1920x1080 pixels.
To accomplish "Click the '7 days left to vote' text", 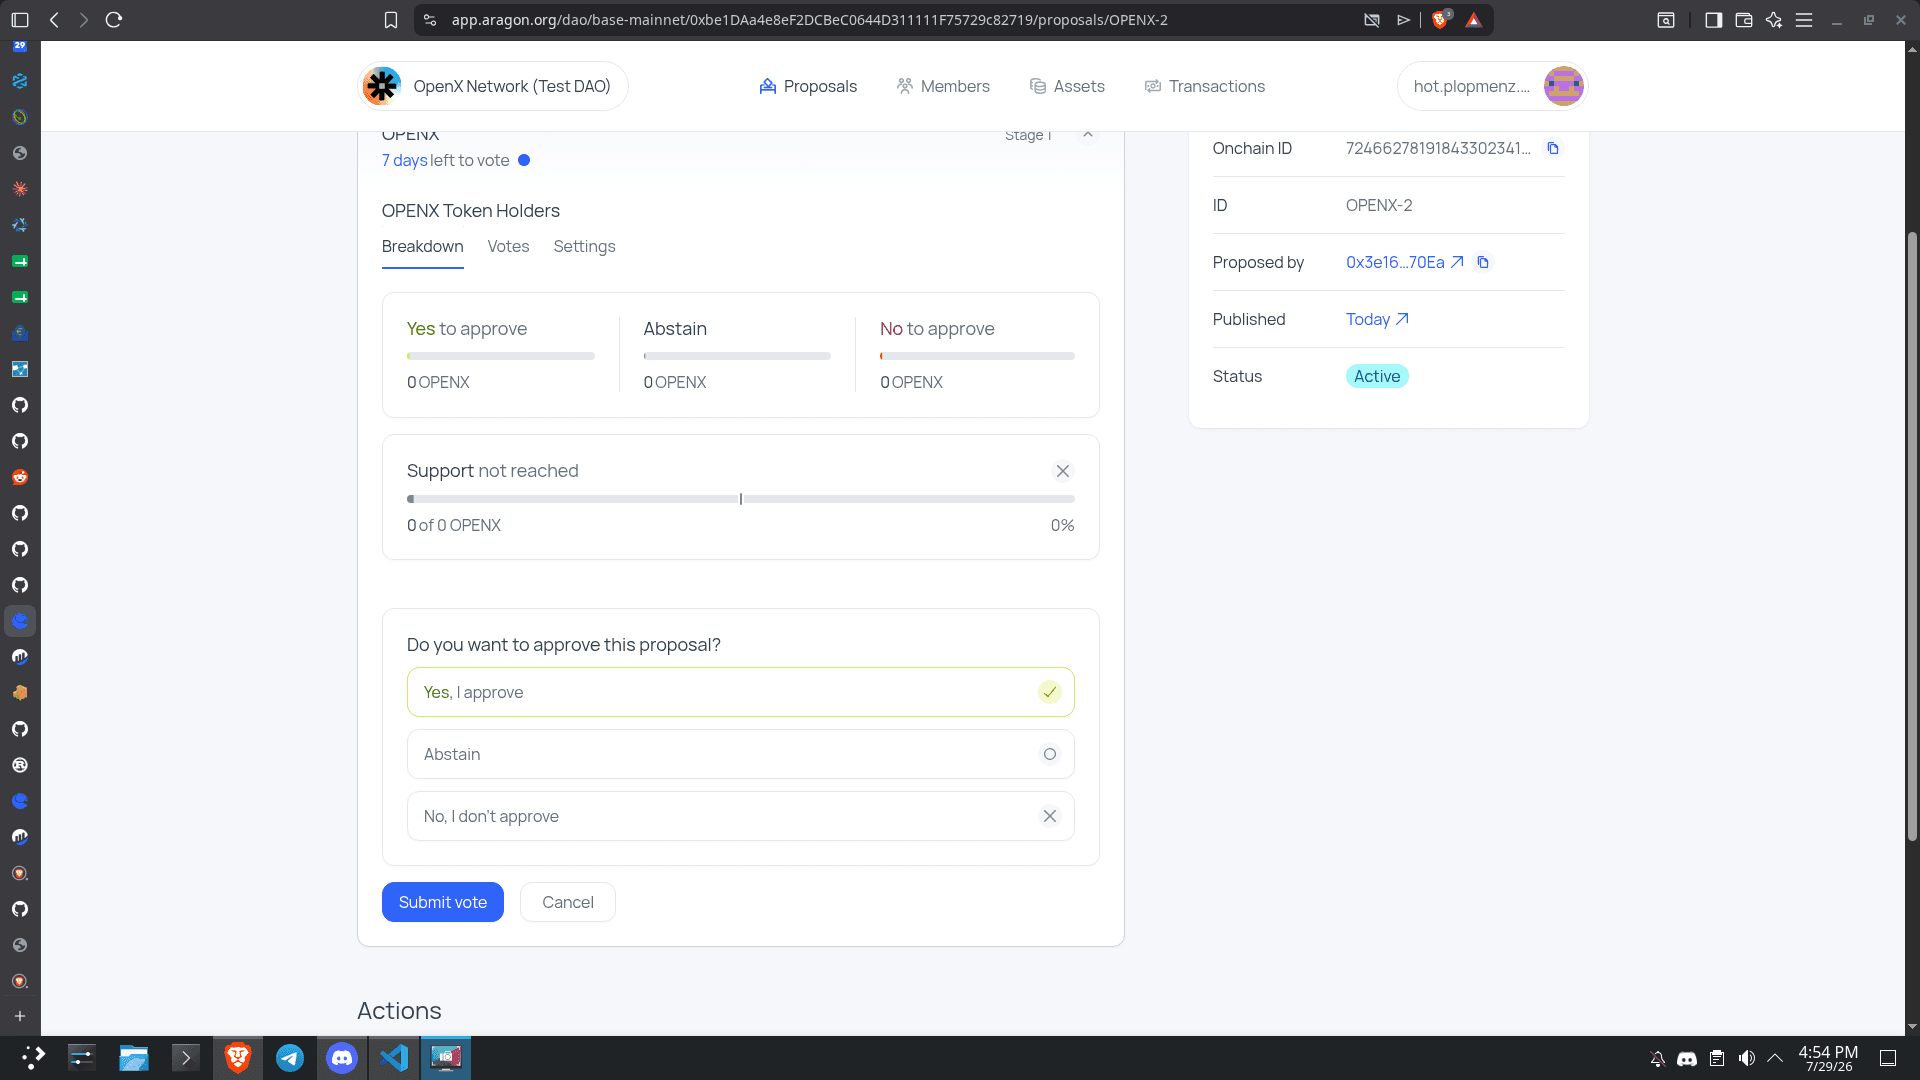I will point(446,160).
